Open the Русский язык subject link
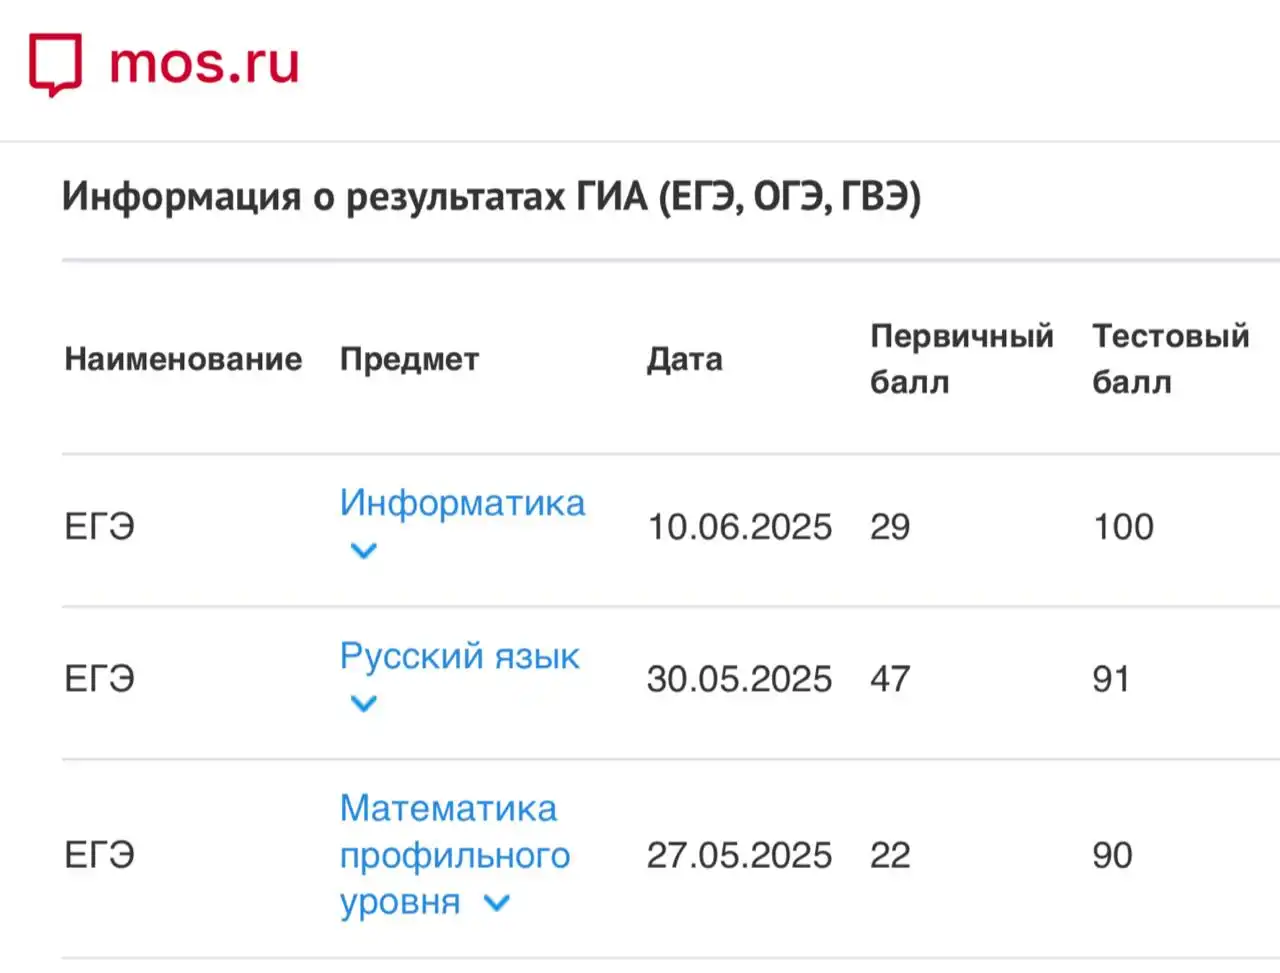1280x973 pixels. click(459, 656)
